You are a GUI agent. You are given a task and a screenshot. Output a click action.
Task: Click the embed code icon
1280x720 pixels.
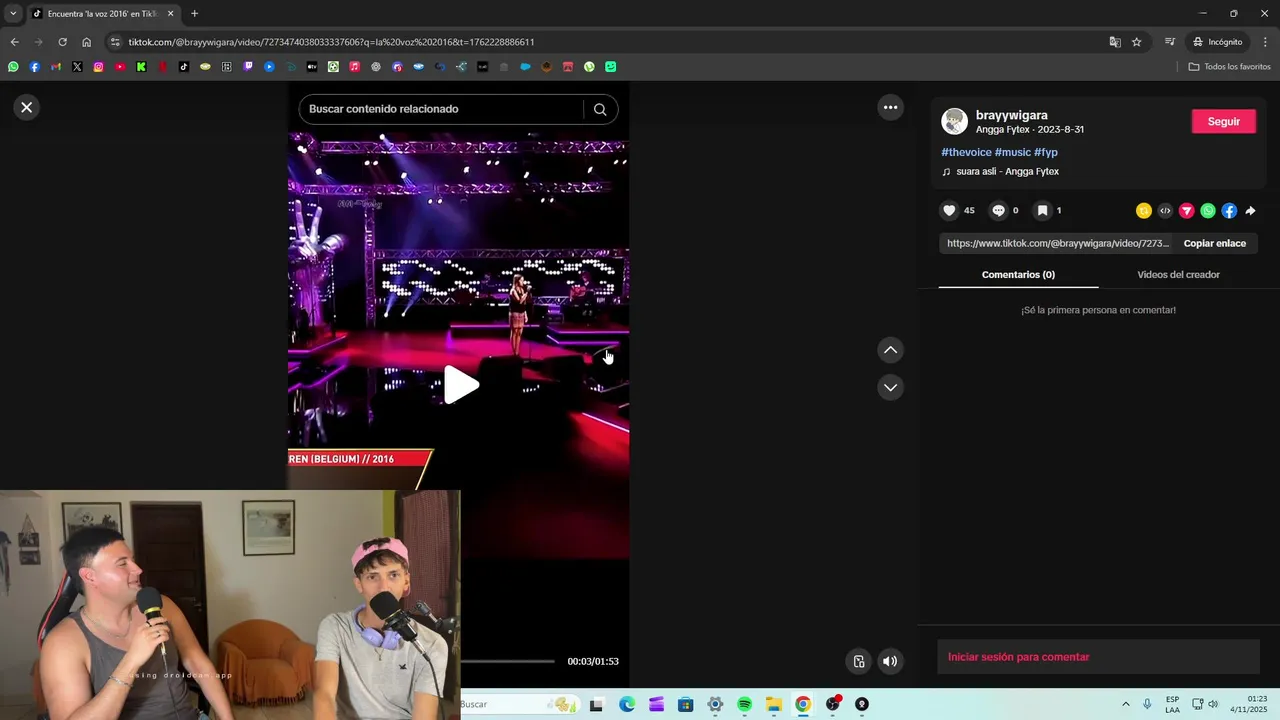click(1165, 211)
